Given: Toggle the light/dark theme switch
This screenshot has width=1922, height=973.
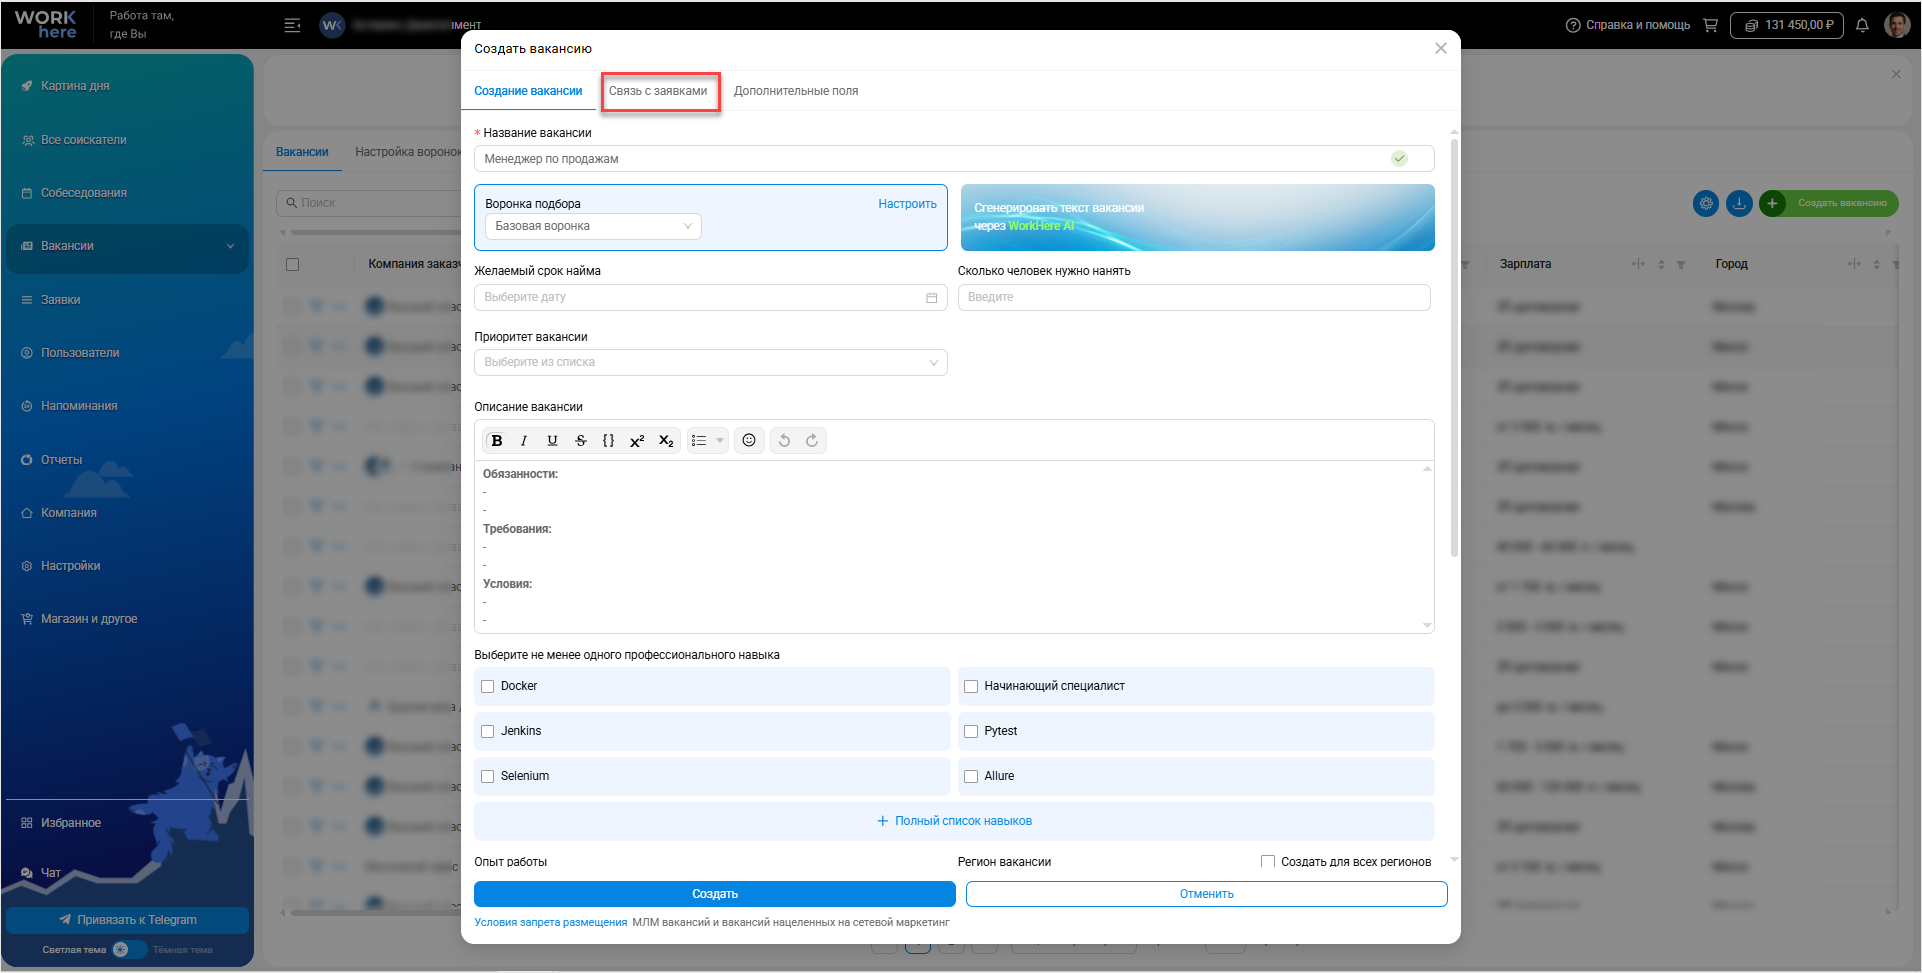Looking at the screenshot, I should point(128,950).
